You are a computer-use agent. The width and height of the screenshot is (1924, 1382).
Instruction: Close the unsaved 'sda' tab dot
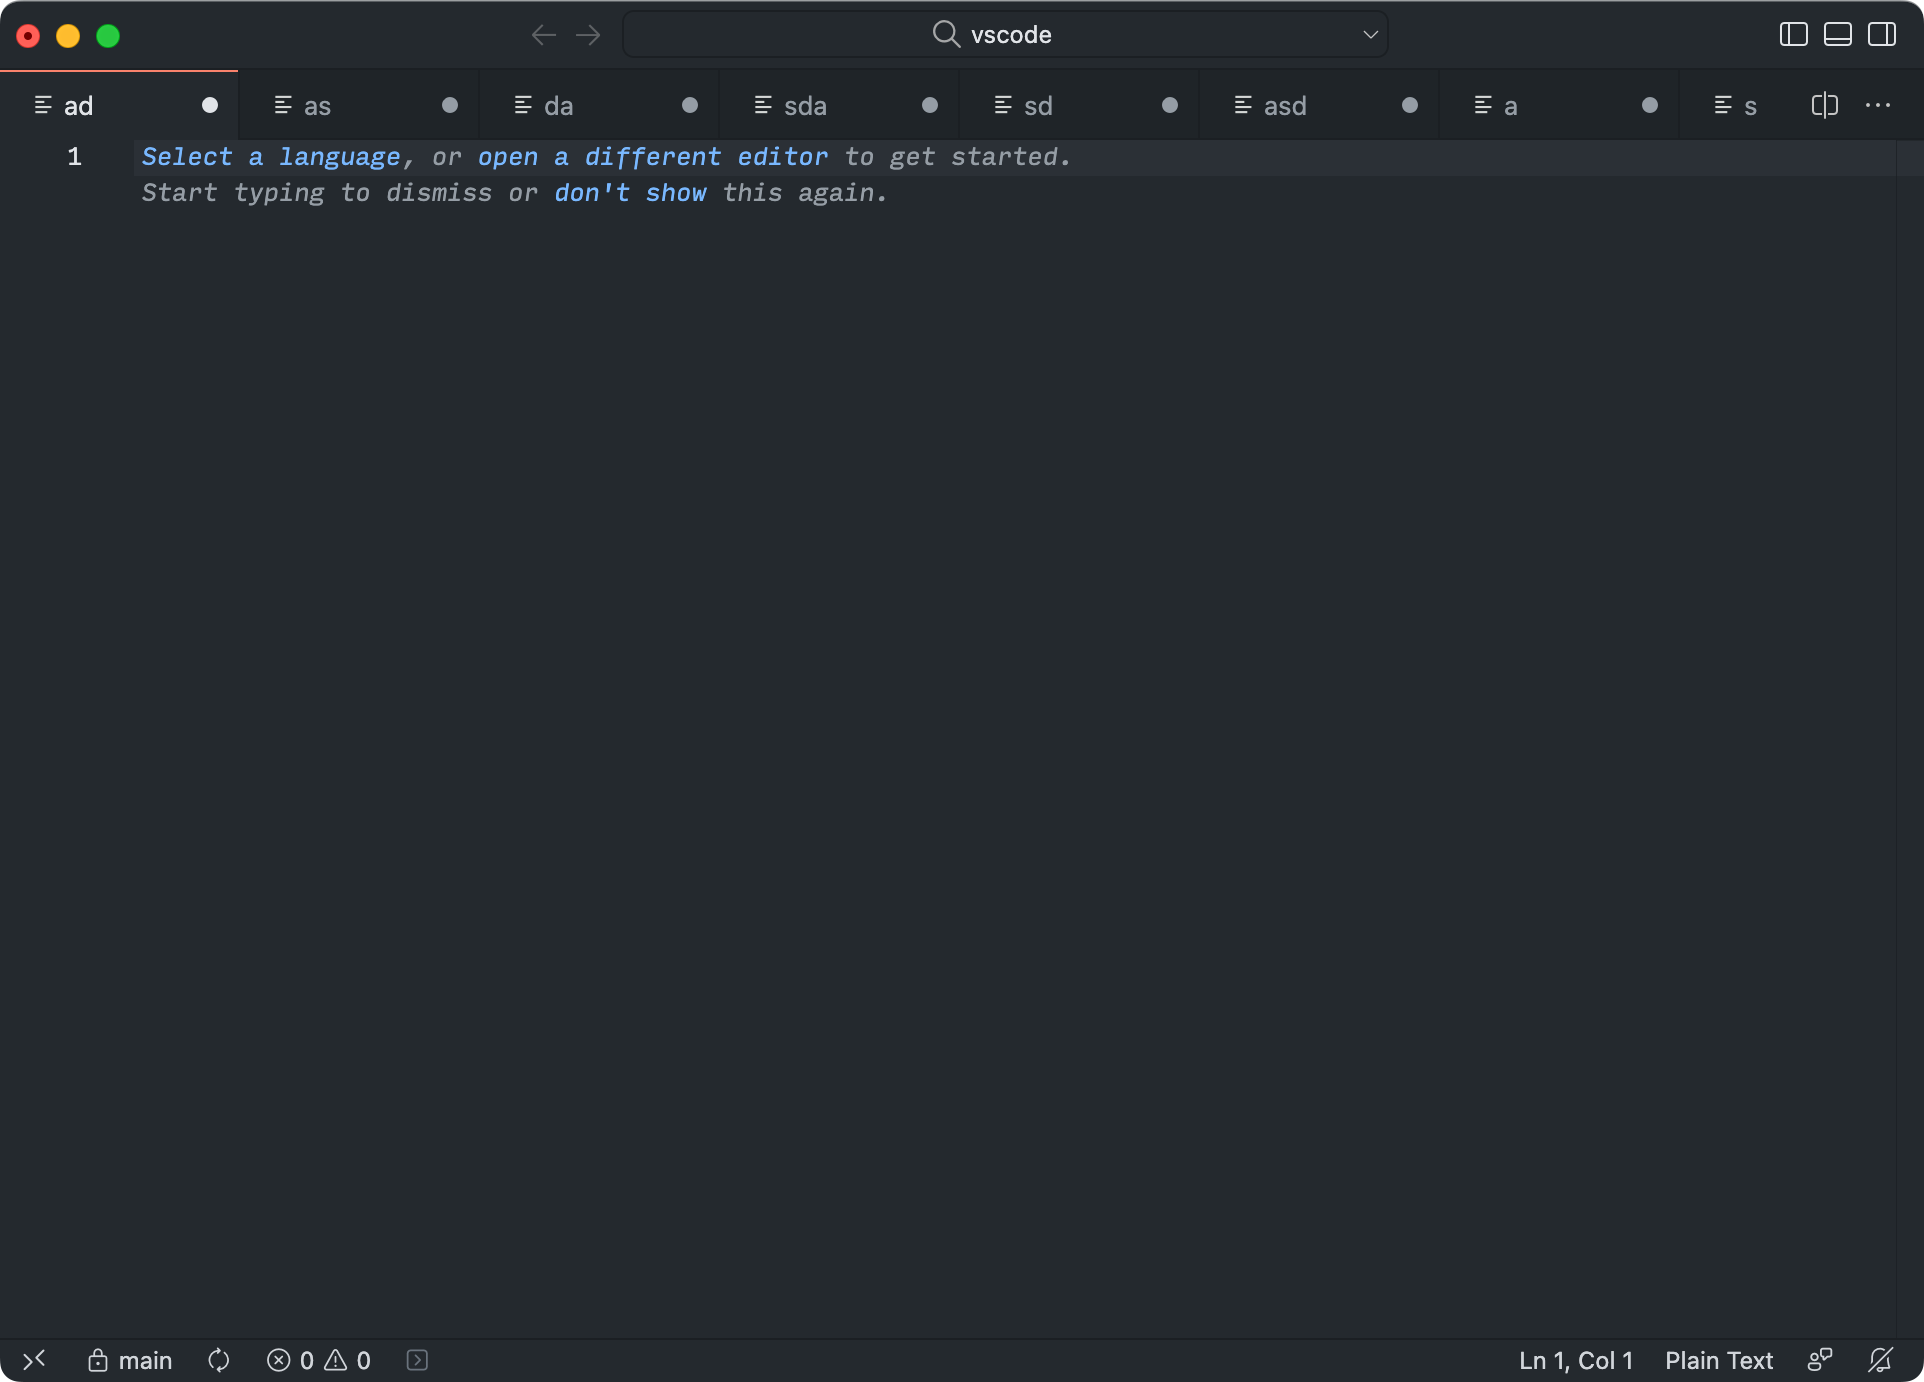click(929, 105)
